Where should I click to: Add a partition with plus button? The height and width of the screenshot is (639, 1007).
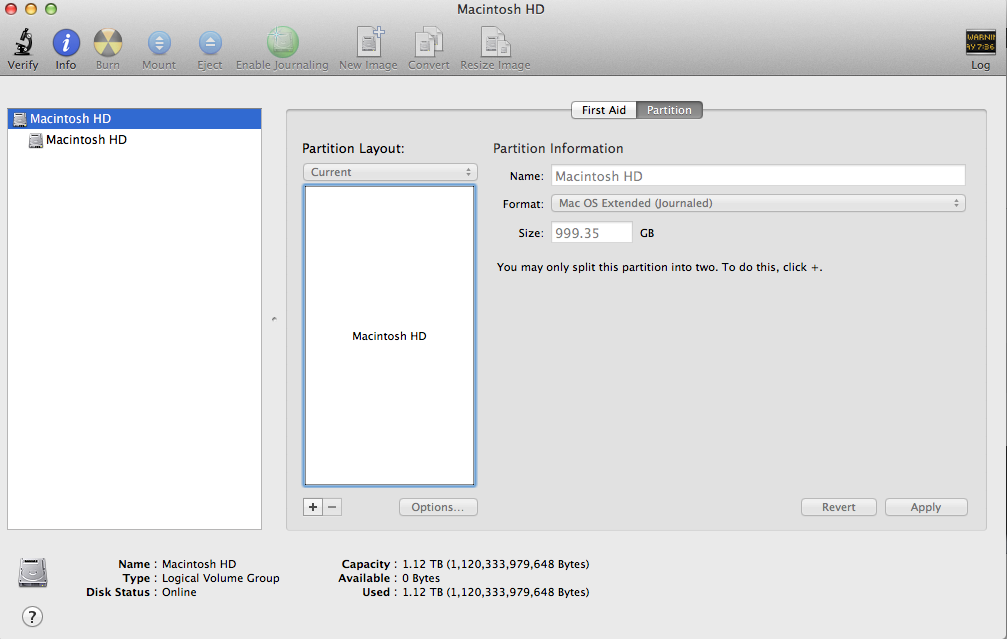coord(313,507)
